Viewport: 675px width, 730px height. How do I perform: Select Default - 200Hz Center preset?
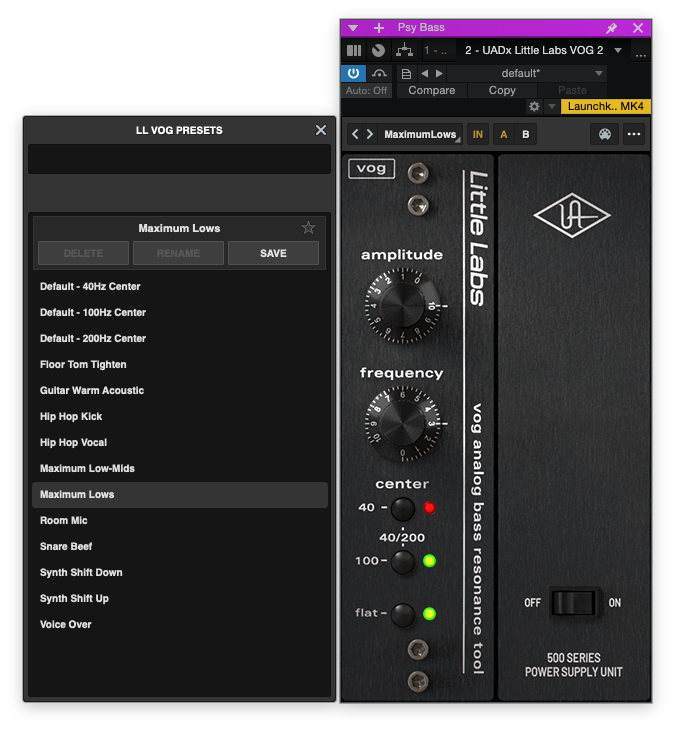click(x=180, y=338)
